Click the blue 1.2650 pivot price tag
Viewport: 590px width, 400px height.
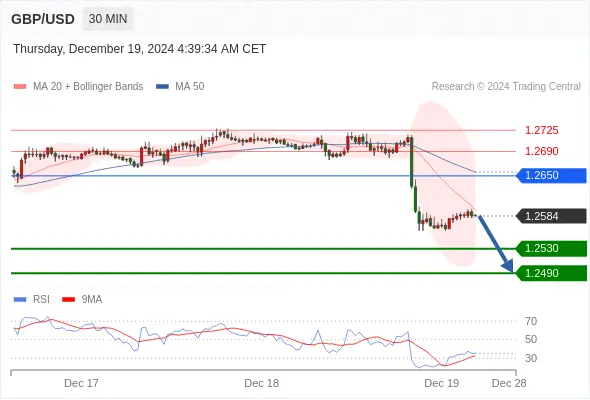(551, 175)
